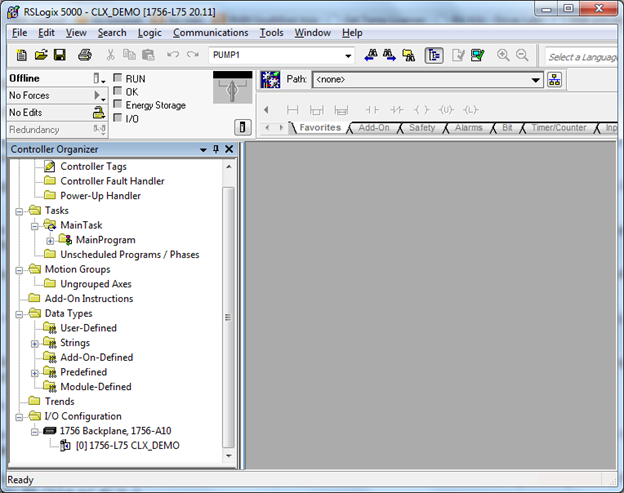Open the Communications menu
The image size is (624, 493).
coord(210,33)
